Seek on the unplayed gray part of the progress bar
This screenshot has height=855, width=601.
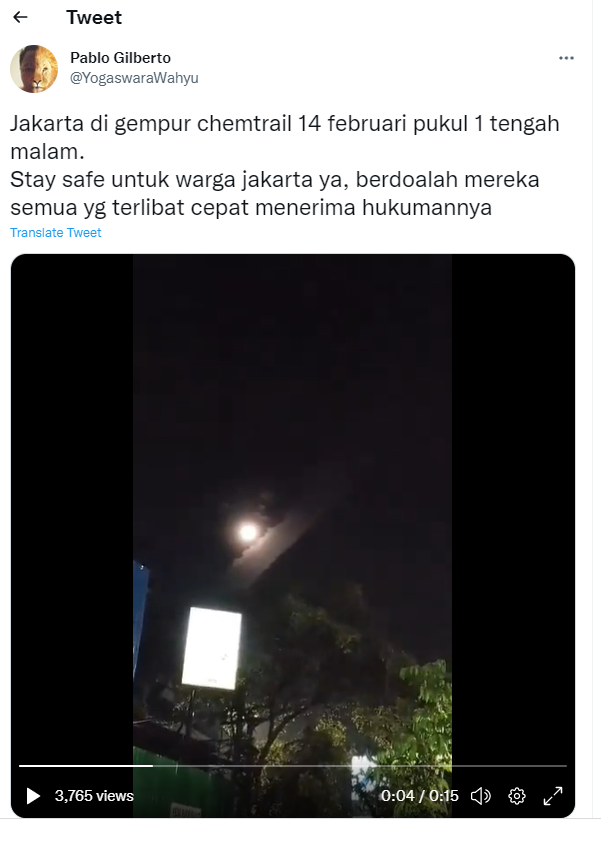coord(360,766)
